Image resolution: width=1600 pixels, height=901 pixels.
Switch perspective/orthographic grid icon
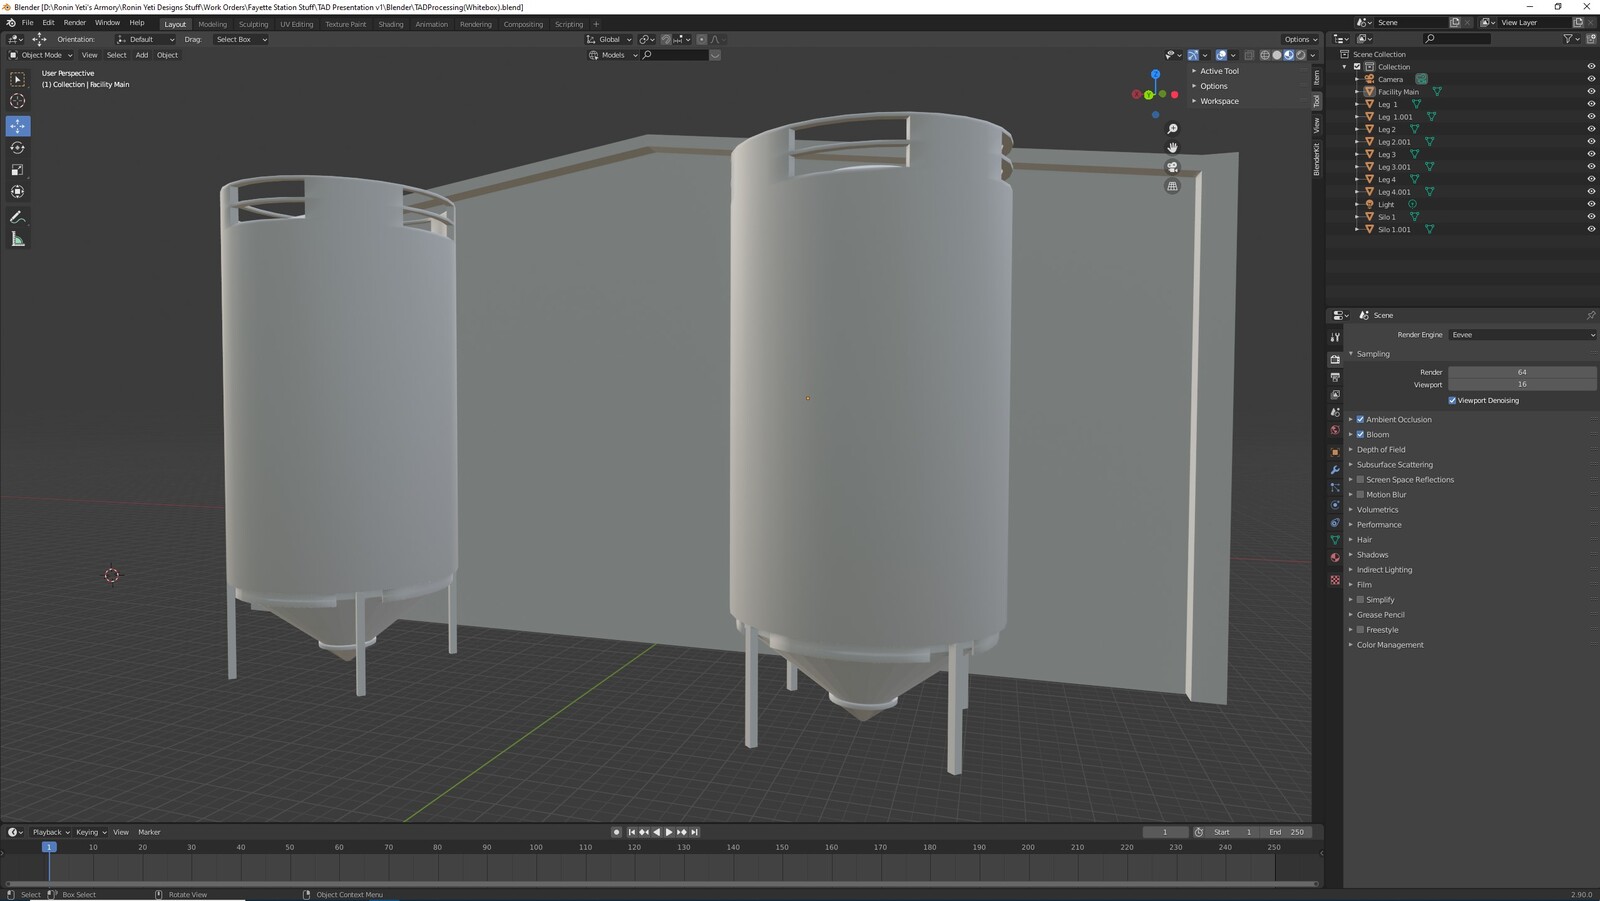click(x=1173, y=186)
